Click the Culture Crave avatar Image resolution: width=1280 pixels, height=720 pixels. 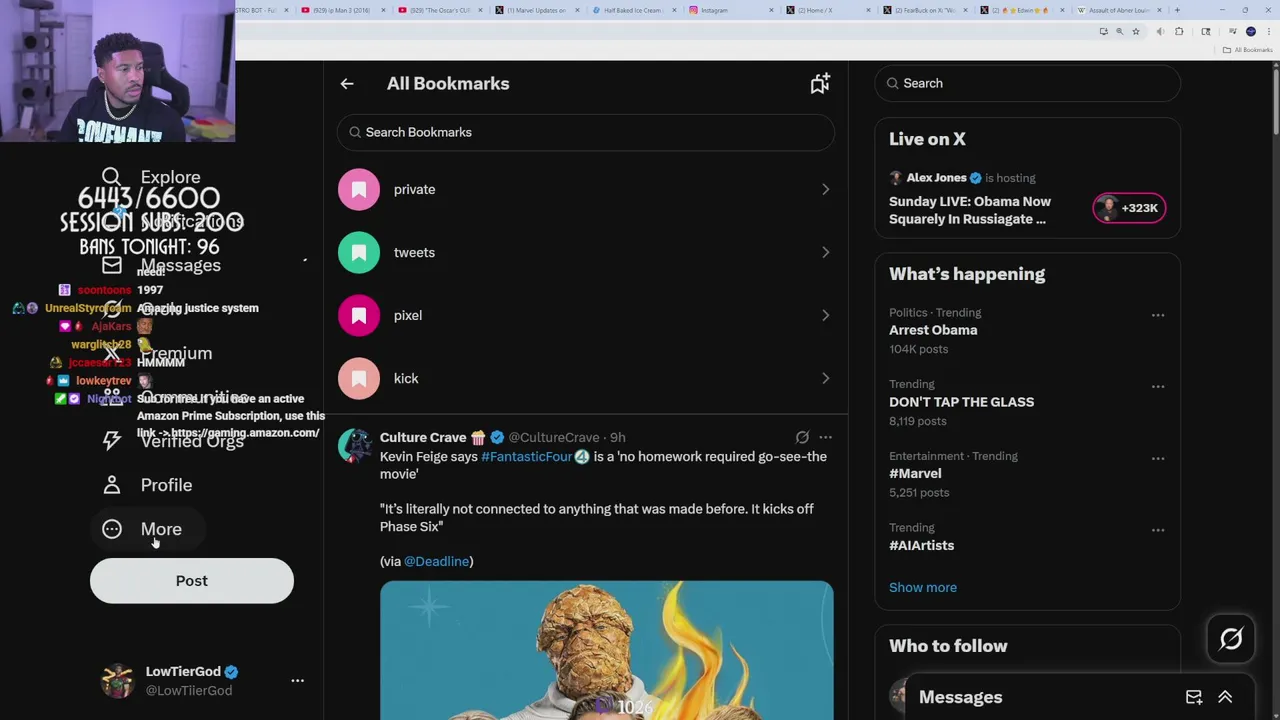(354, 446)
